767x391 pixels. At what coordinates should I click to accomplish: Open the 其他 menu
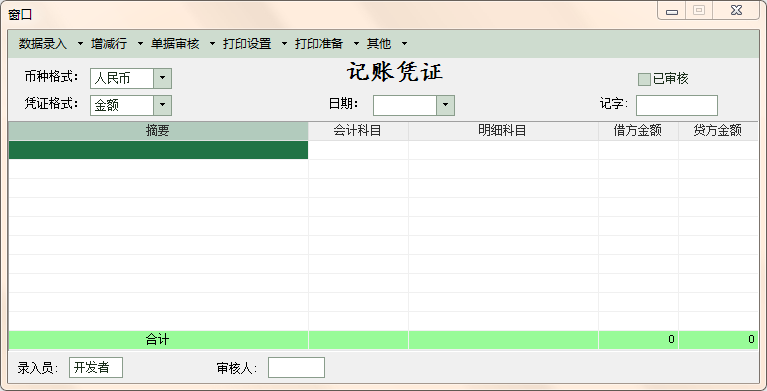(379, 44)
